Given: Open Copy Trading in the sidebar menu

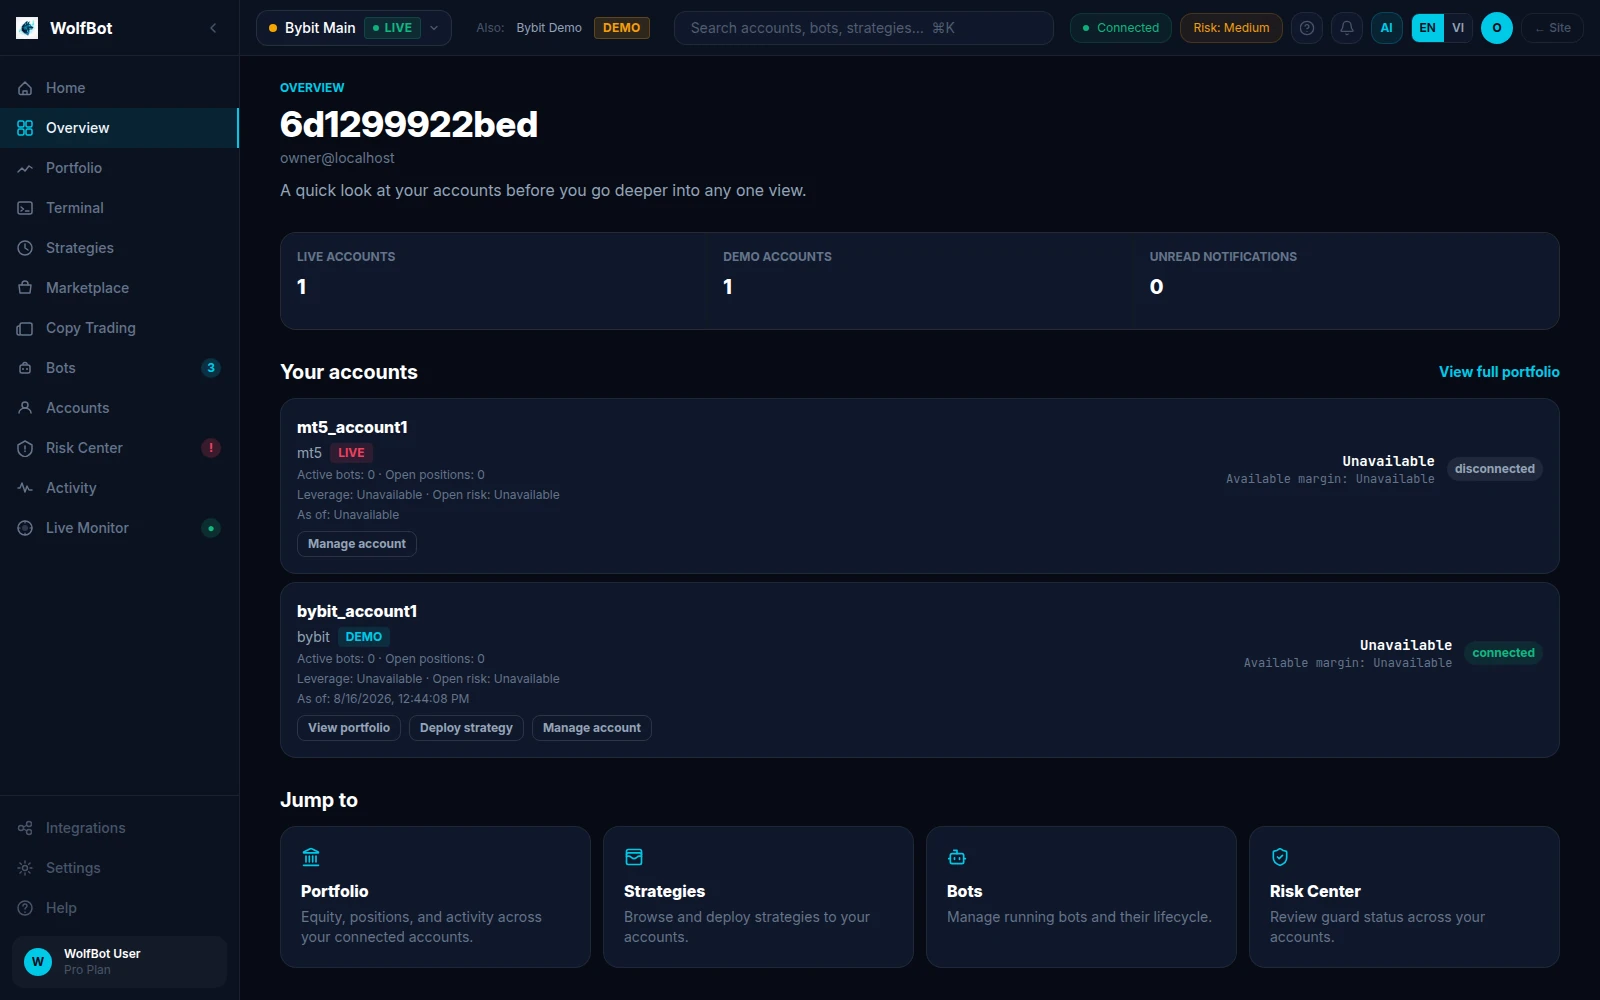Looking at the screenshot, I should (119, 328).
